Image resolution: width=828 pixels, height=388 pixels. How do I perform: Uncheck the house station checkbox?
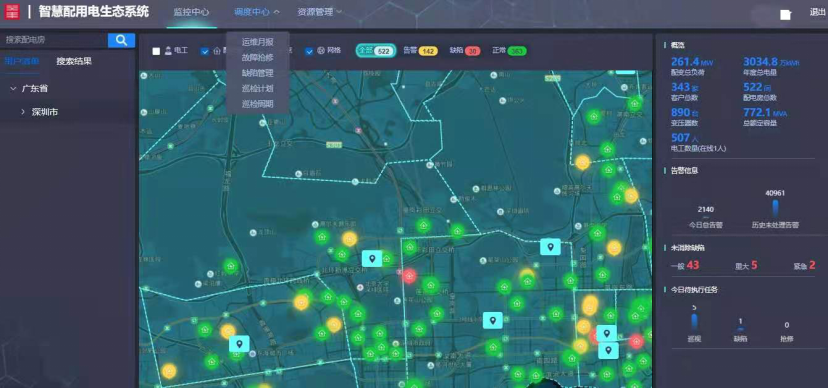click(205, 52)
